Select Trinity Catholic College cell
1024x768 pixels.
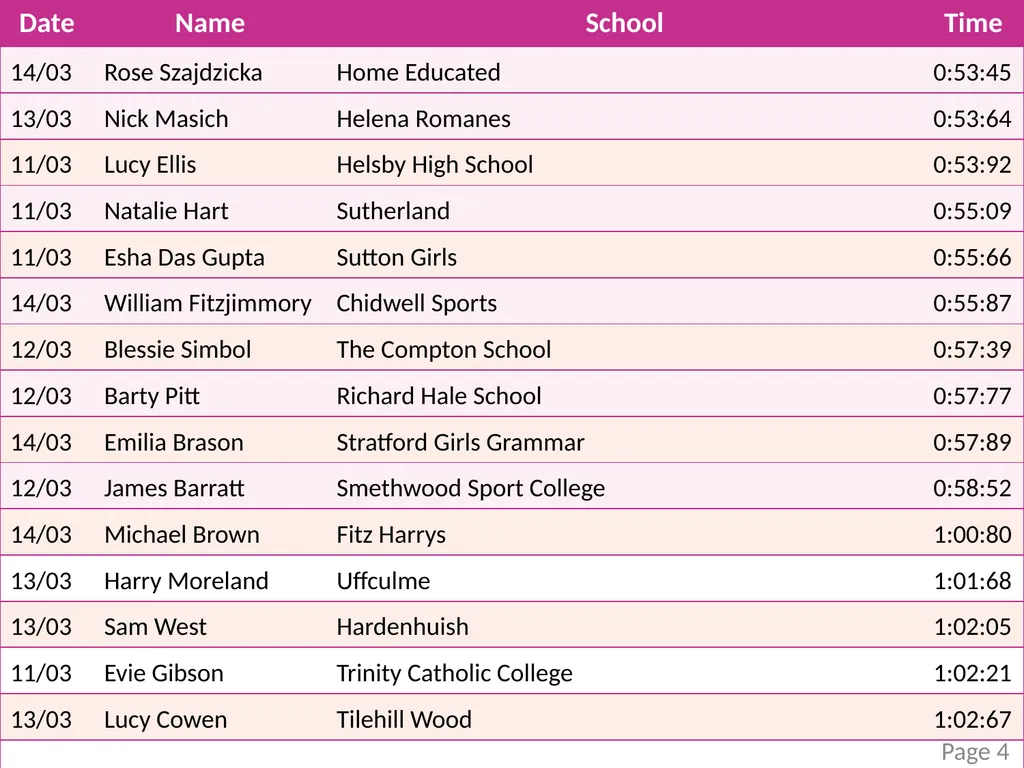coord(455,673)
